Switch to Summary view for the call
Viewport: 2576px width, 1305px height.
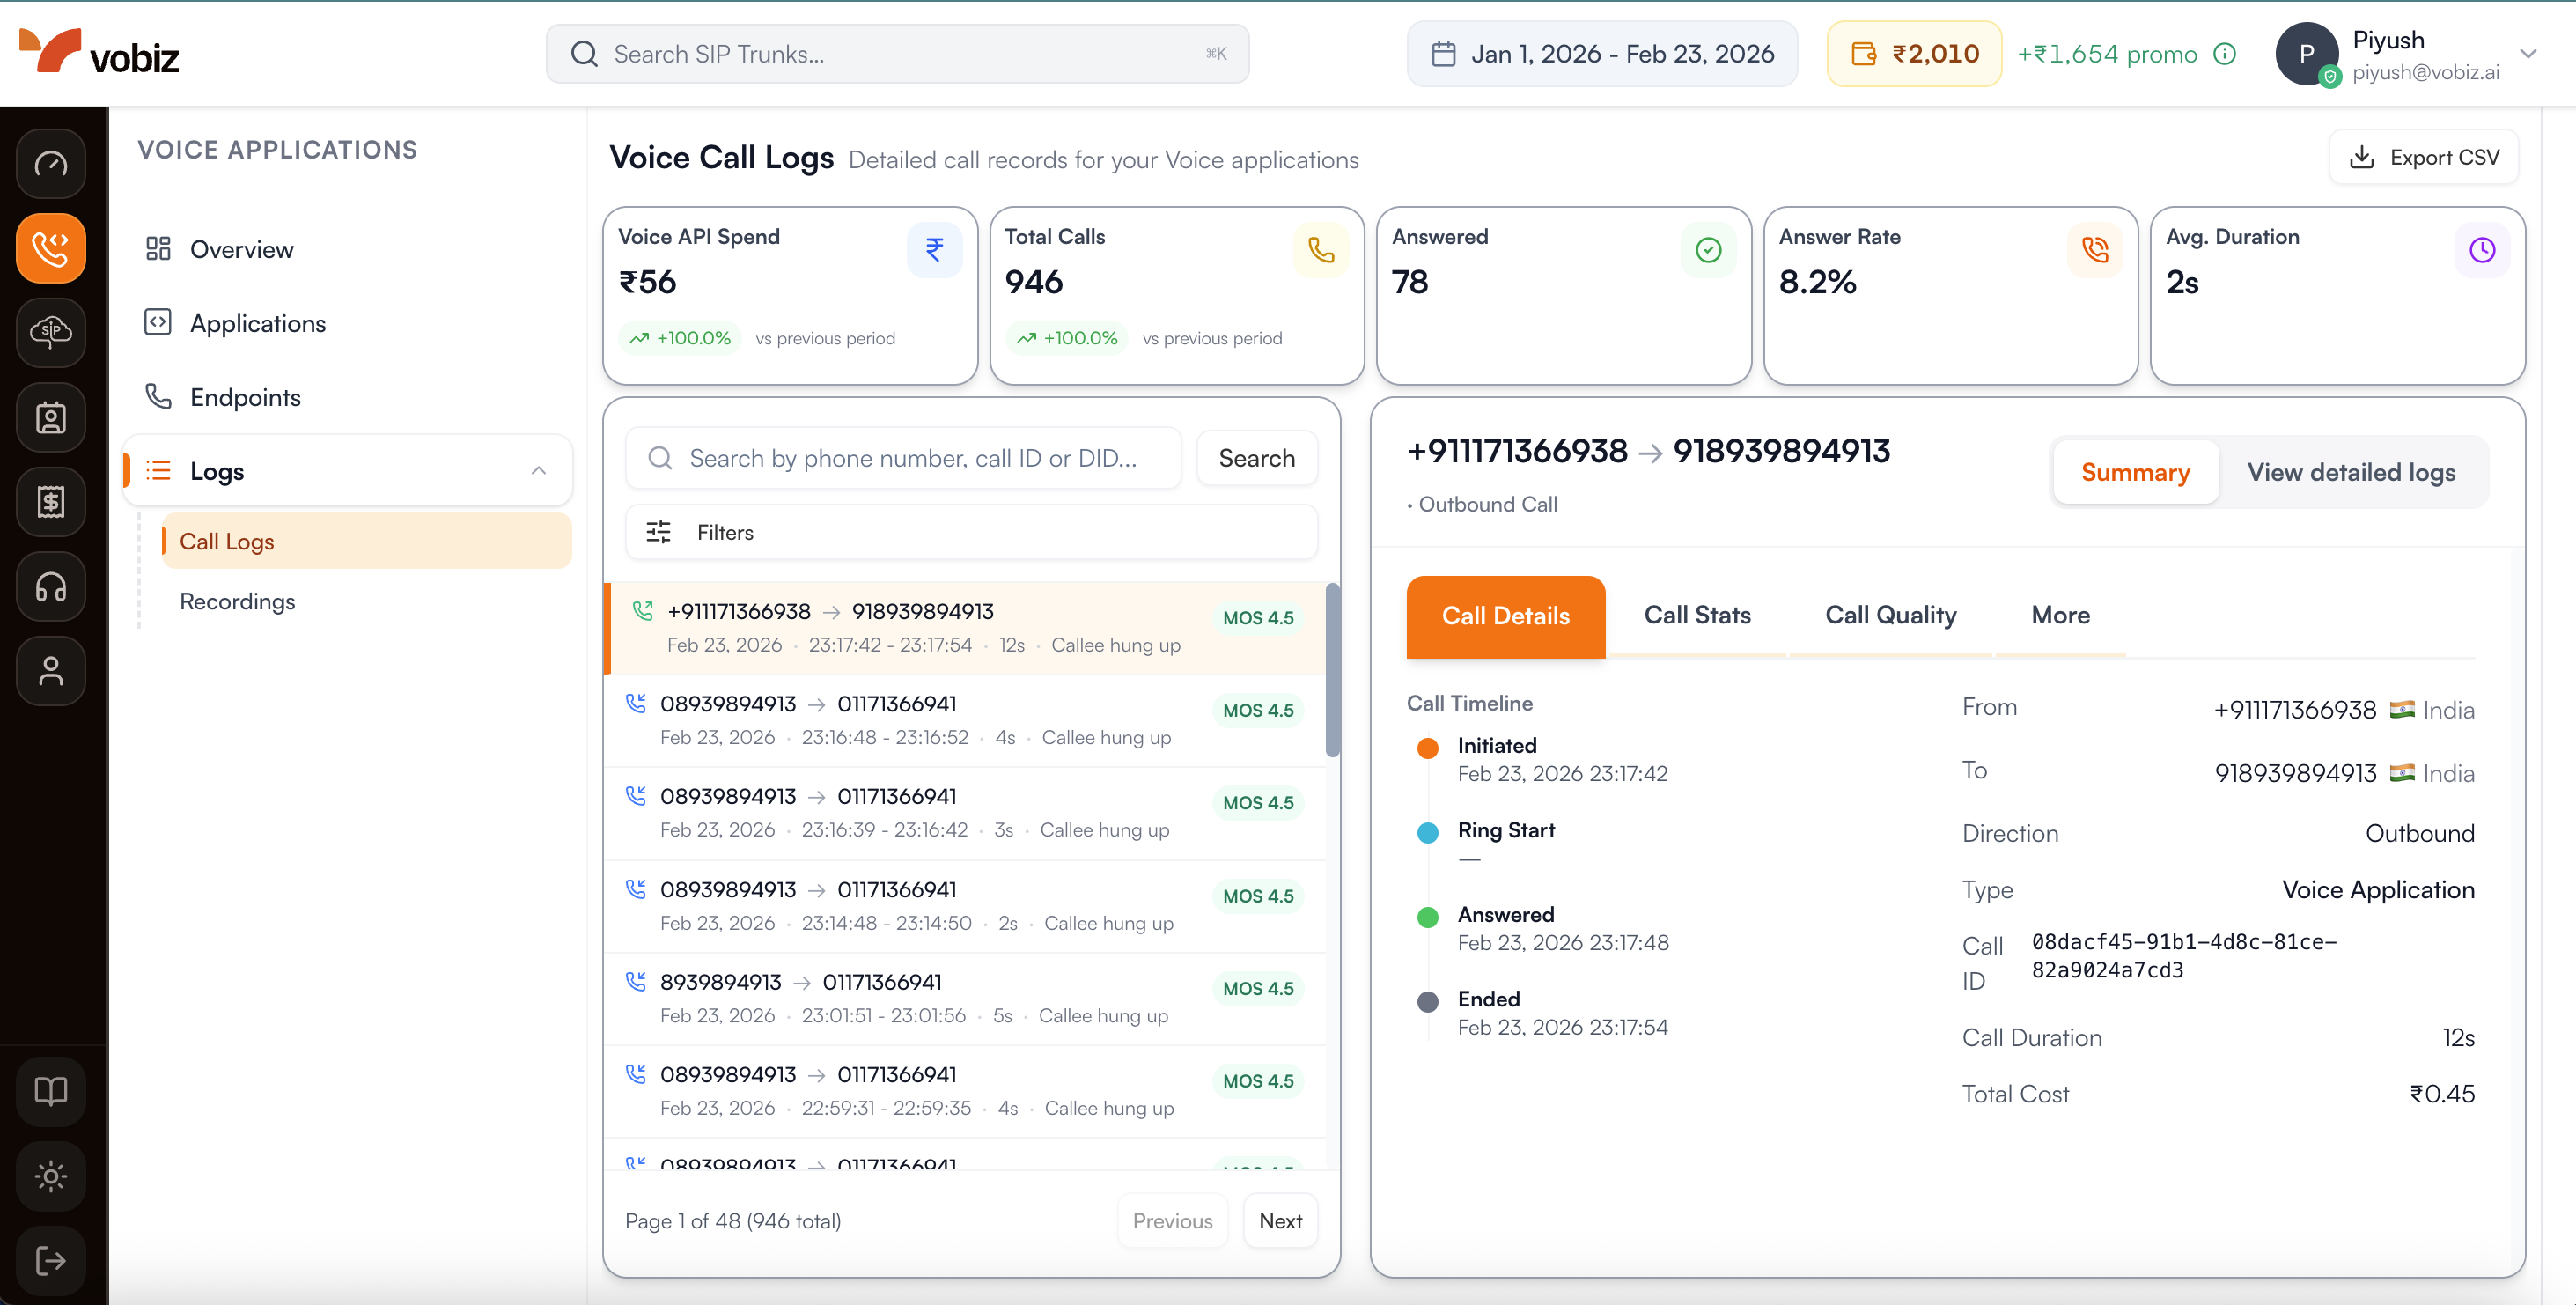click(x=2135, y=472)
